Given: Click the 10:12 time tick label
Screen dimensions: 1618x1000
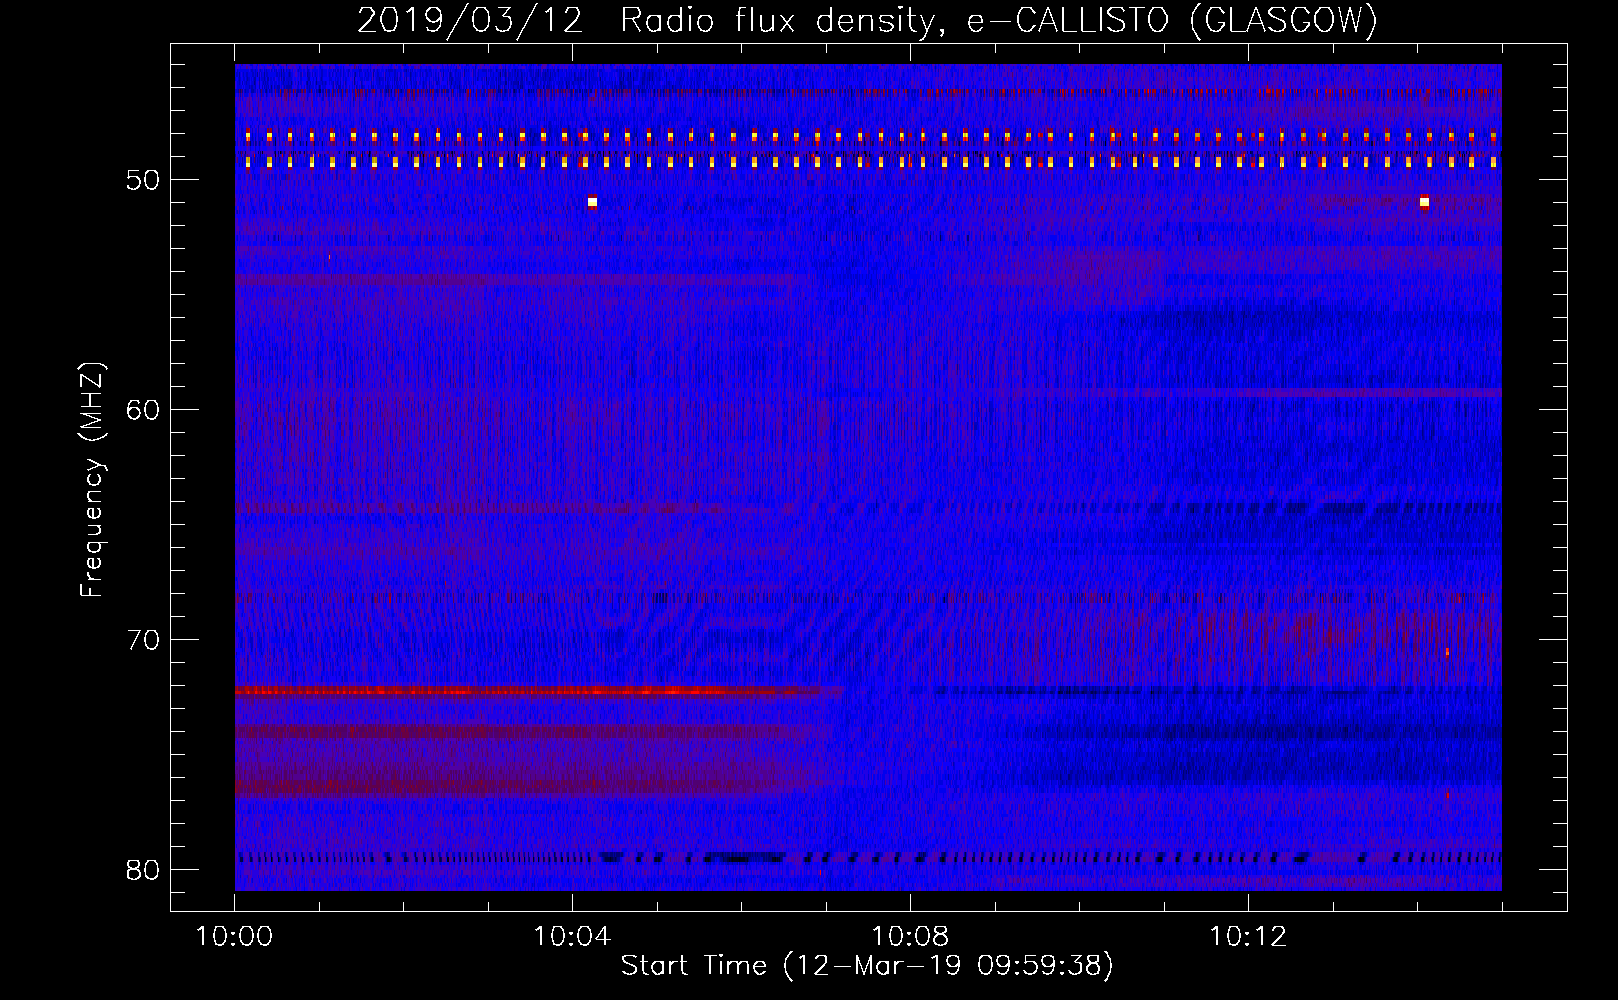Looking at the screenshot, I should (1248, 937).
